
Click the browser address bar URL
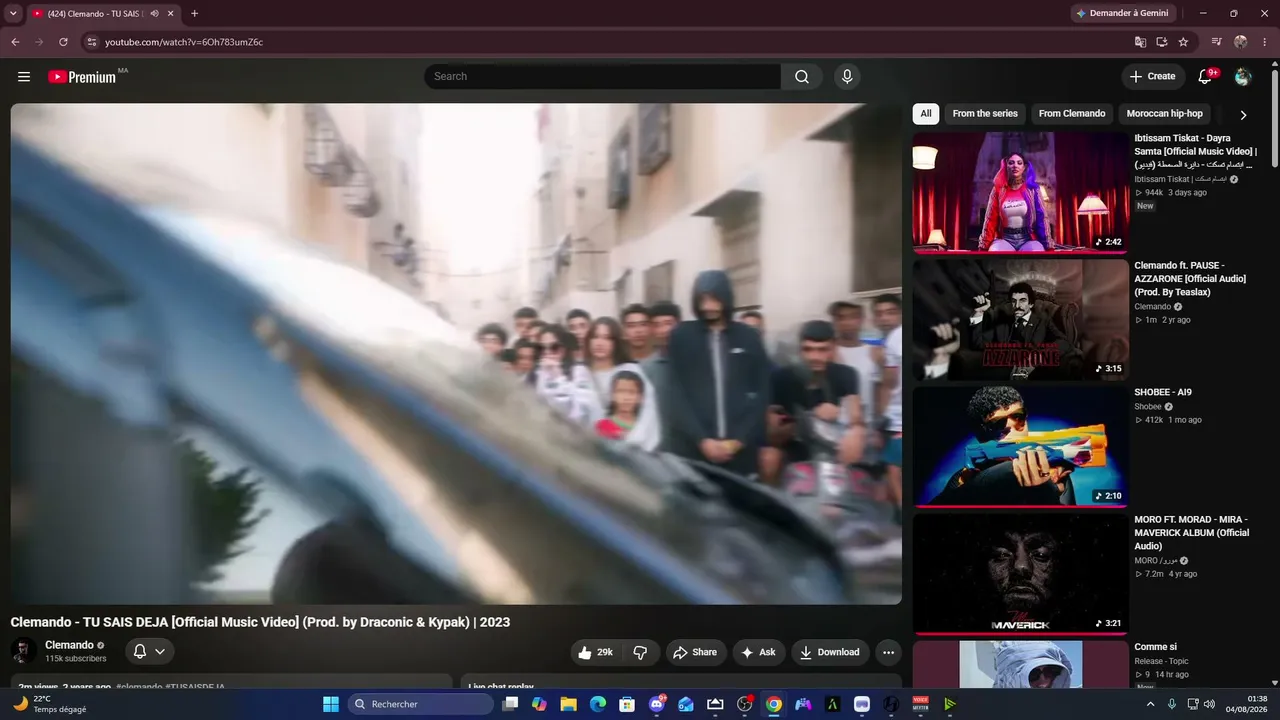click(184, 42)
